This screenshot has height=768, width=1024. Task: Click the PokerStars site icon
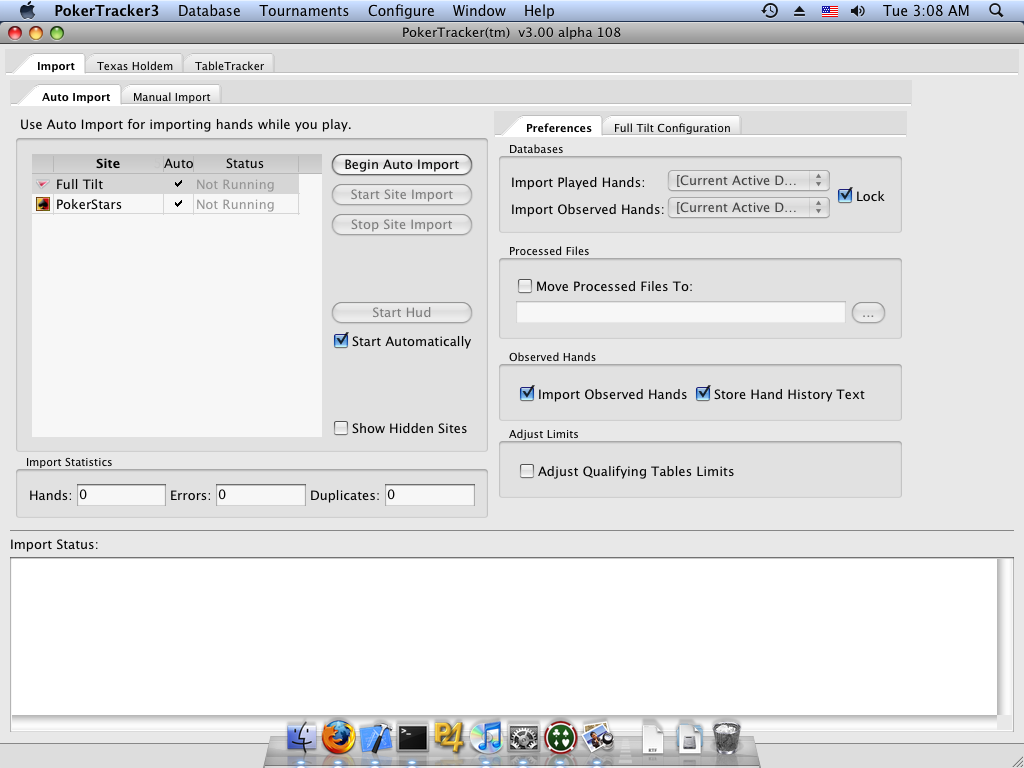[x=42, y=204]
